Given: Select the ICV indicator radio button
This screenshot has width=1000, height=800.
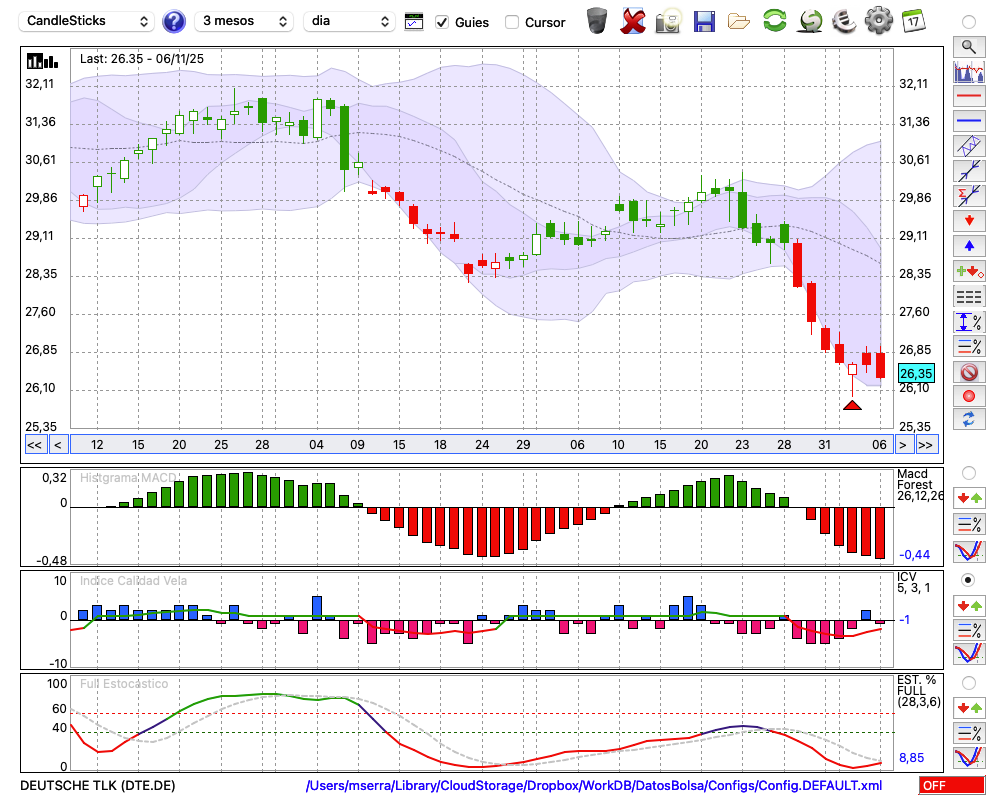Looking at the screenshot, I should tap(968, 580).
